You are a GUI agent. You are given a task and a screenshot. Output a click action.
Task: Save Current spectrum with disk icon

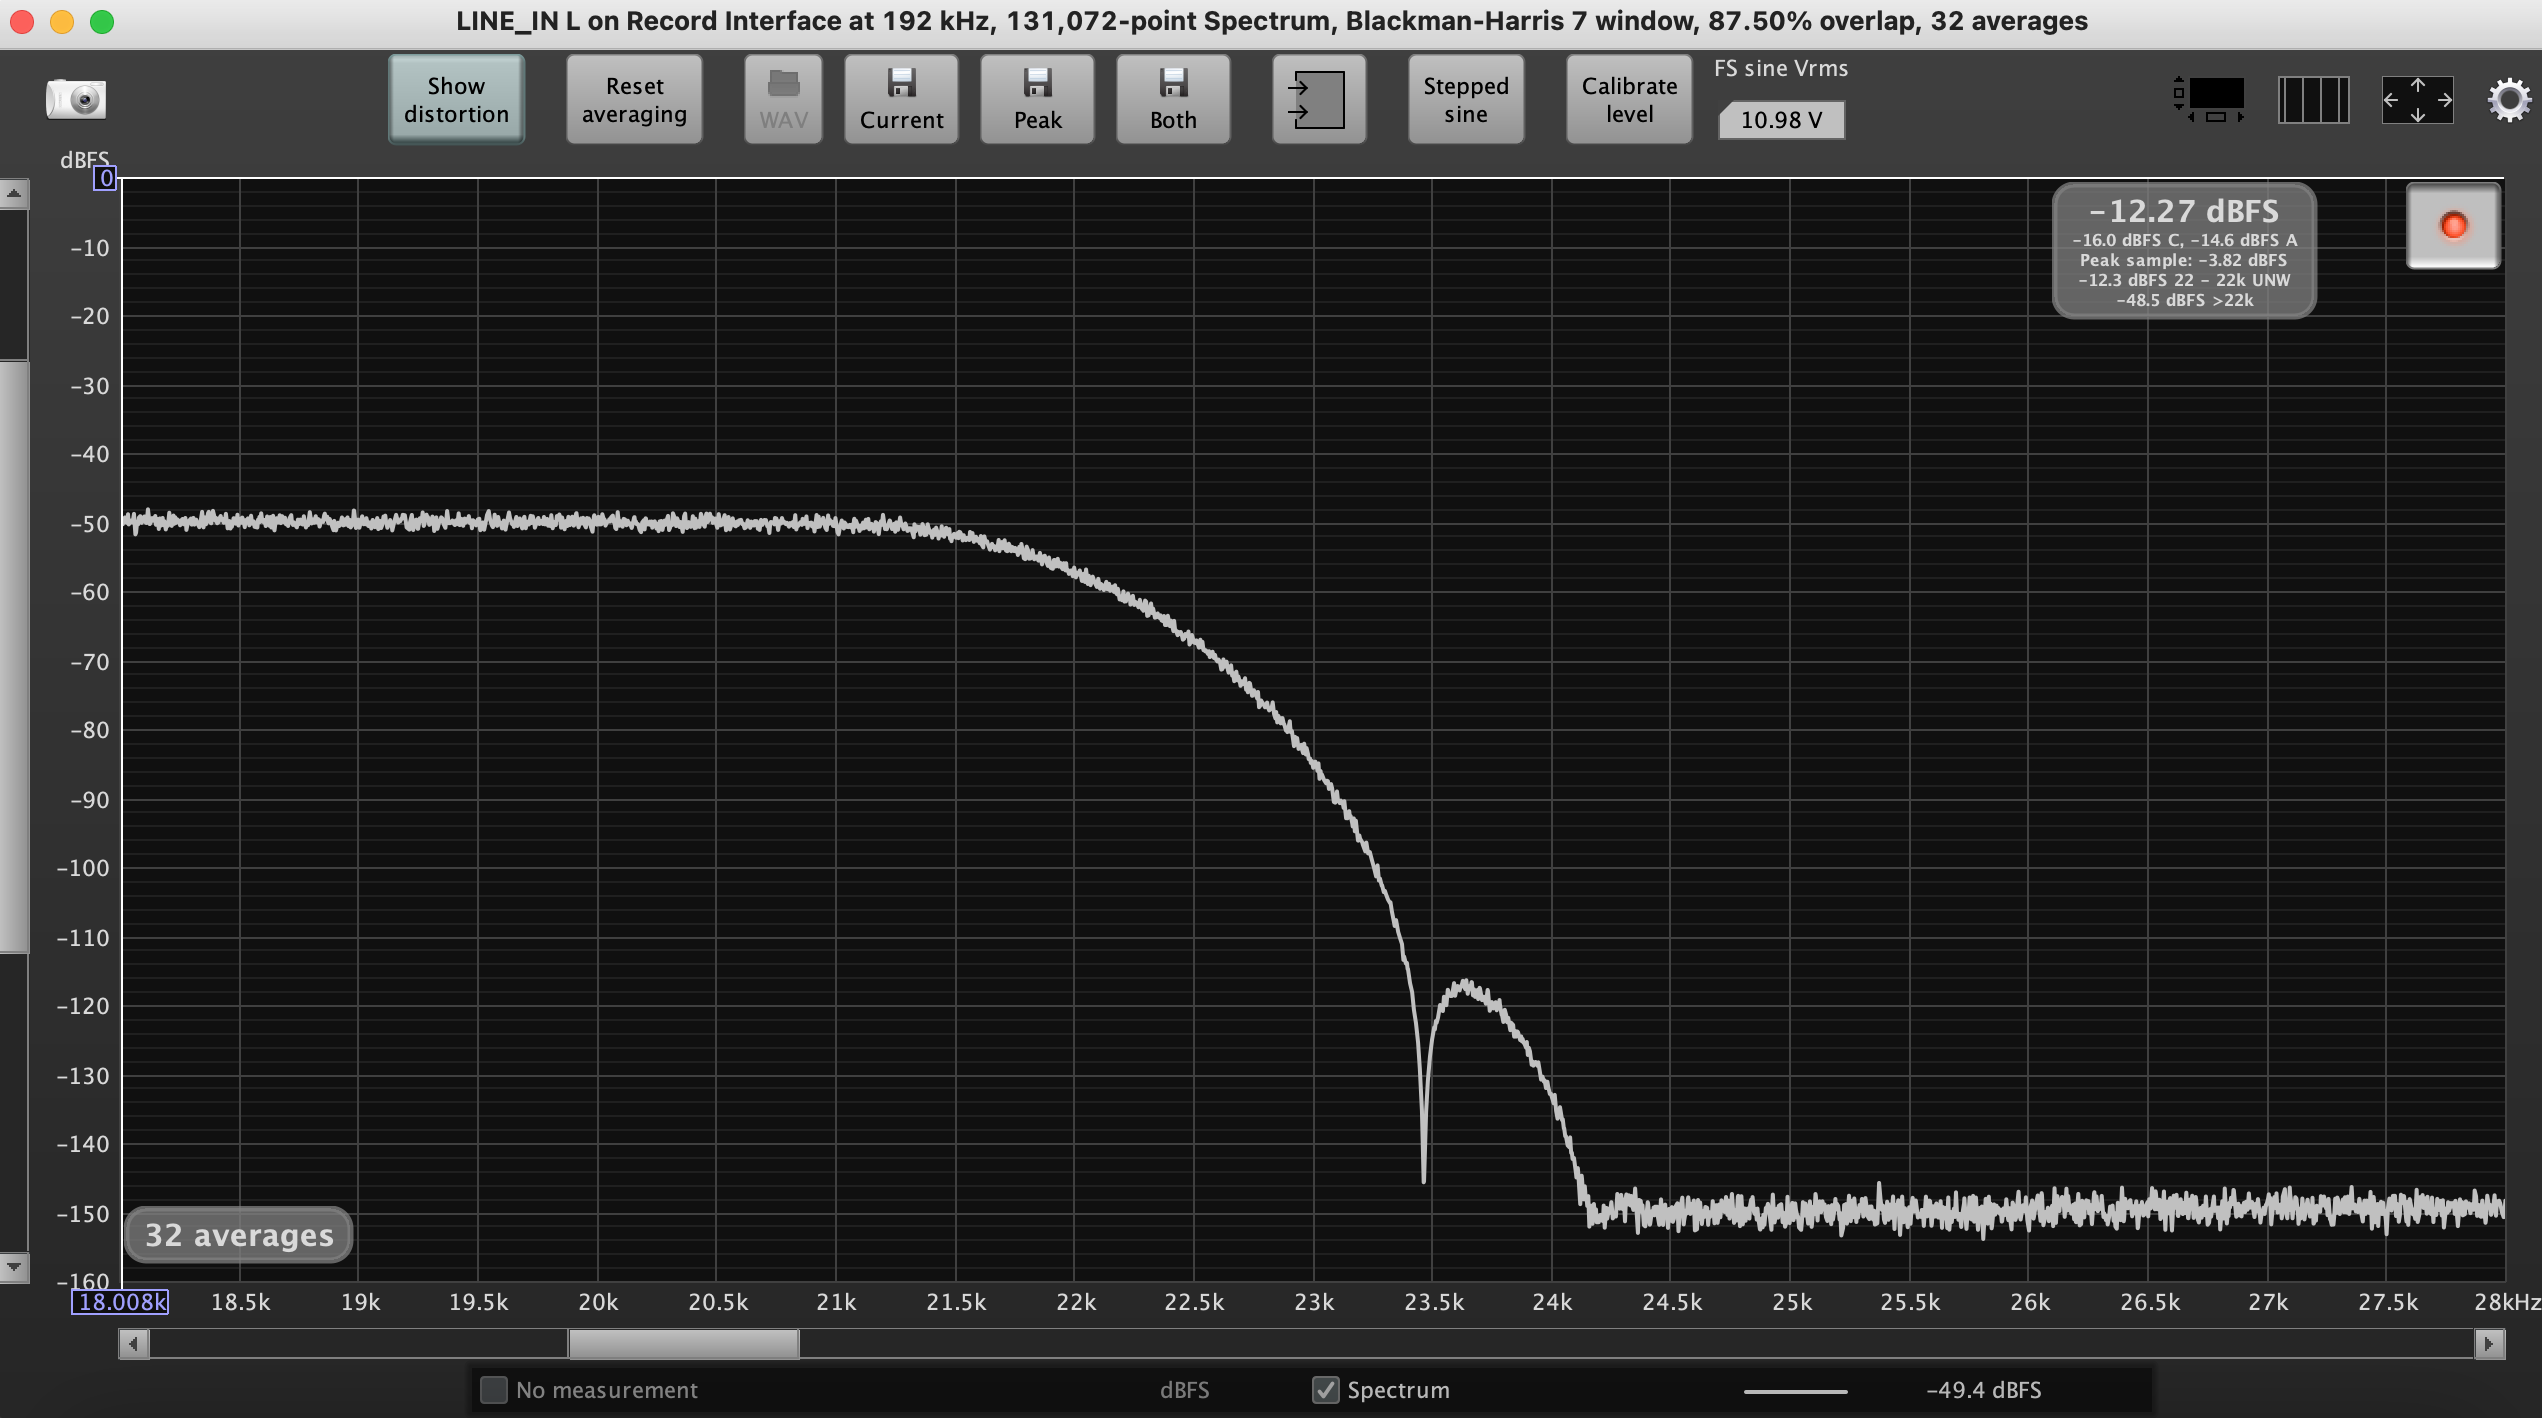[901, 99]
